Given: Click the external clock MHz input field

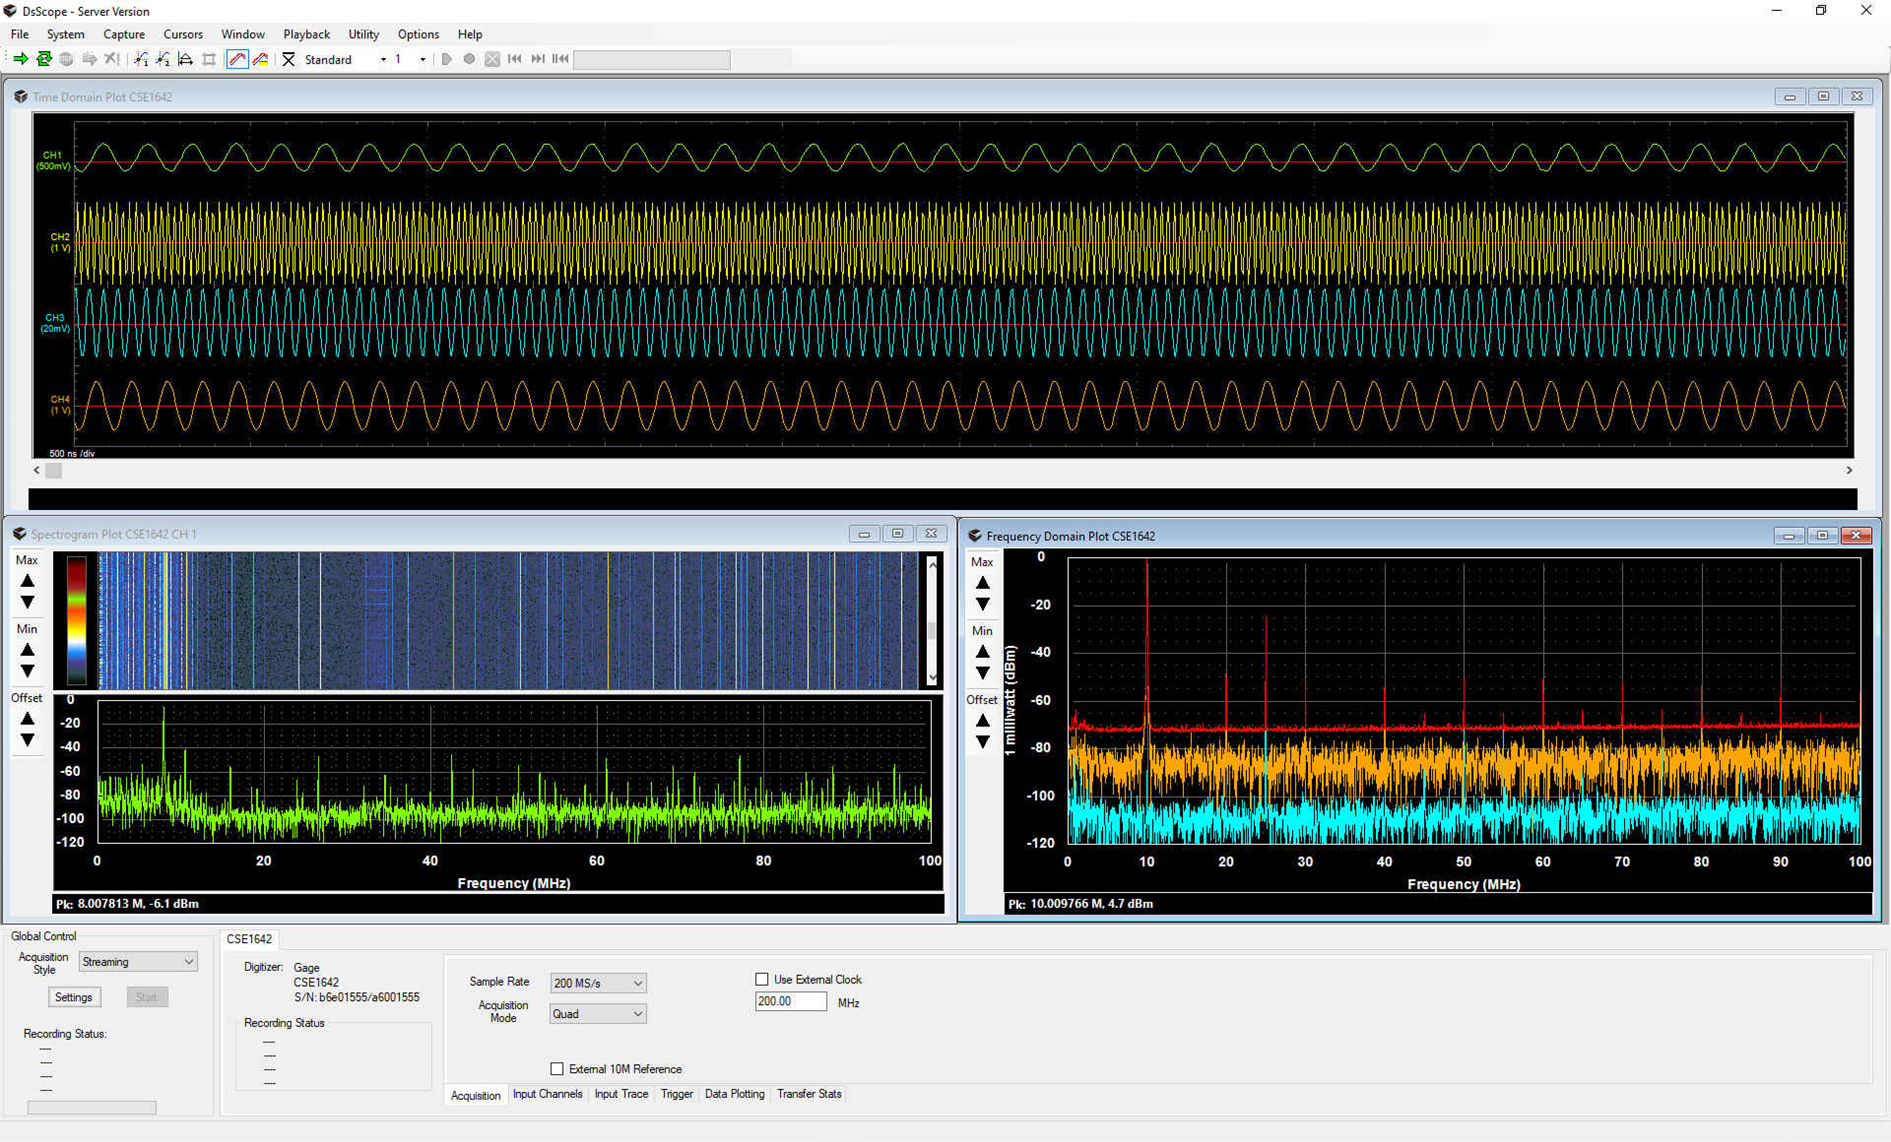Looking at the screenshot, I should coord(790,1001).
